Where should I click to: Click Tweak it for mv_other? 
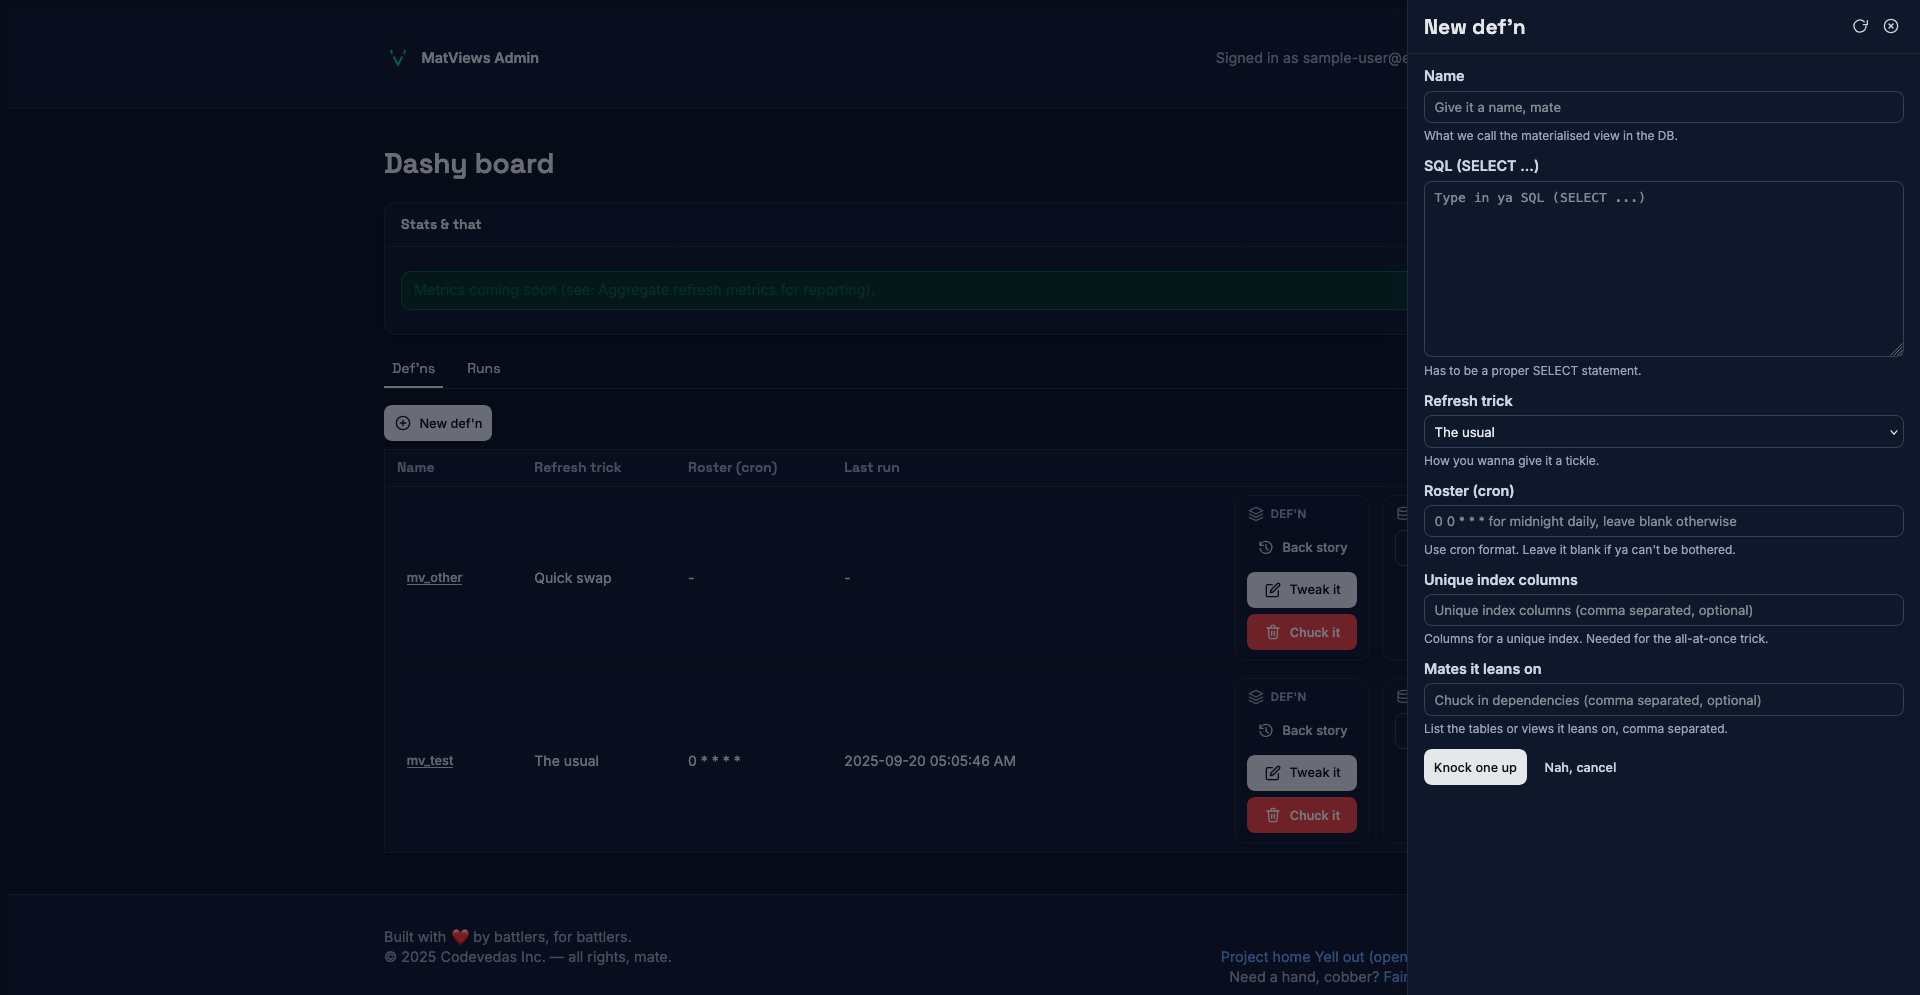(x=1301, y=590)
